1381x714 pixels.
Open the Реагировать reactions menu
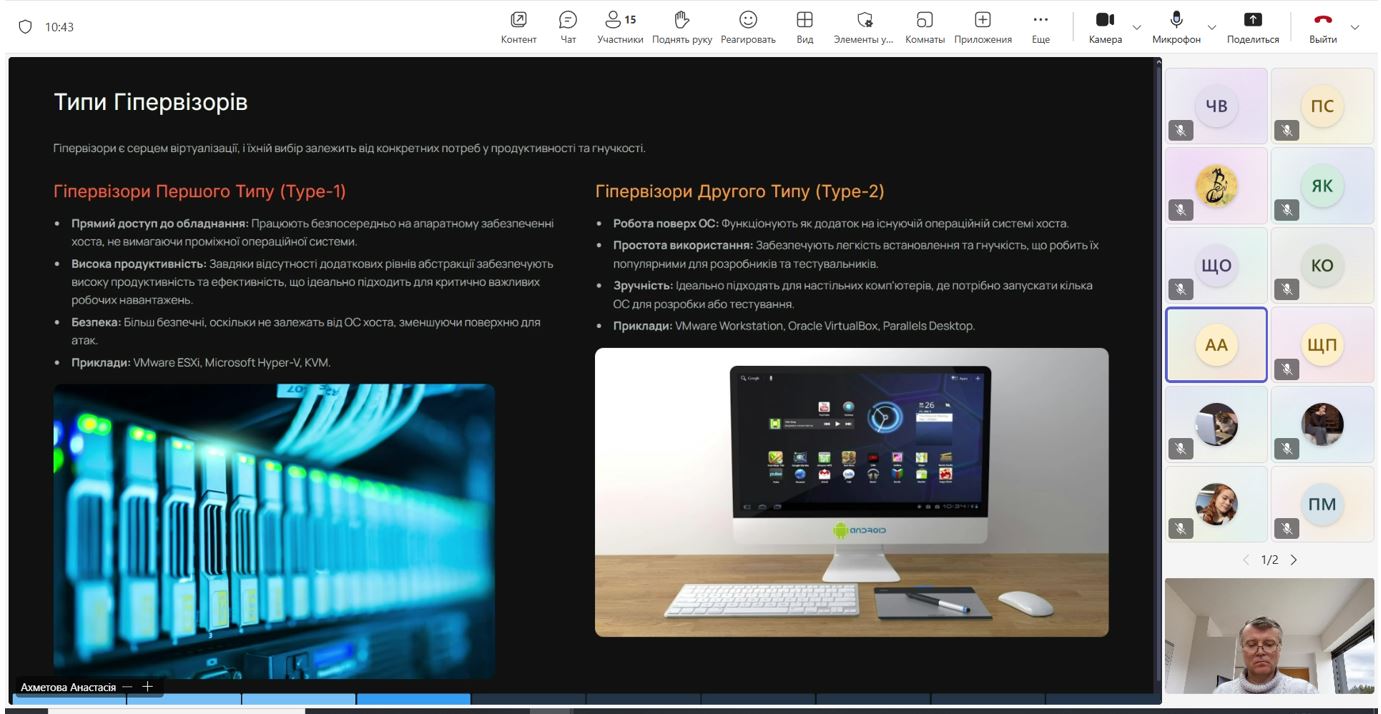[x=748, y=26]
